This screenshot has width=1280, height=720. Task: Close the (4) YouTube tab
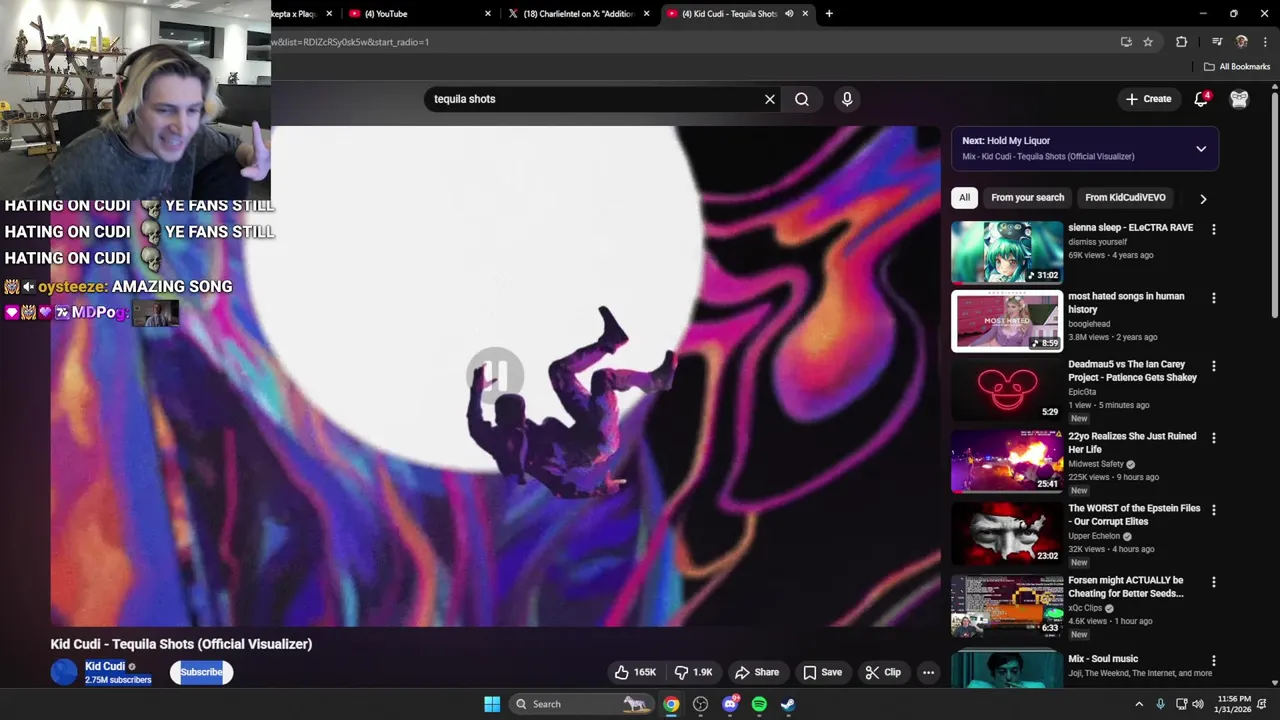pos(488,14)
